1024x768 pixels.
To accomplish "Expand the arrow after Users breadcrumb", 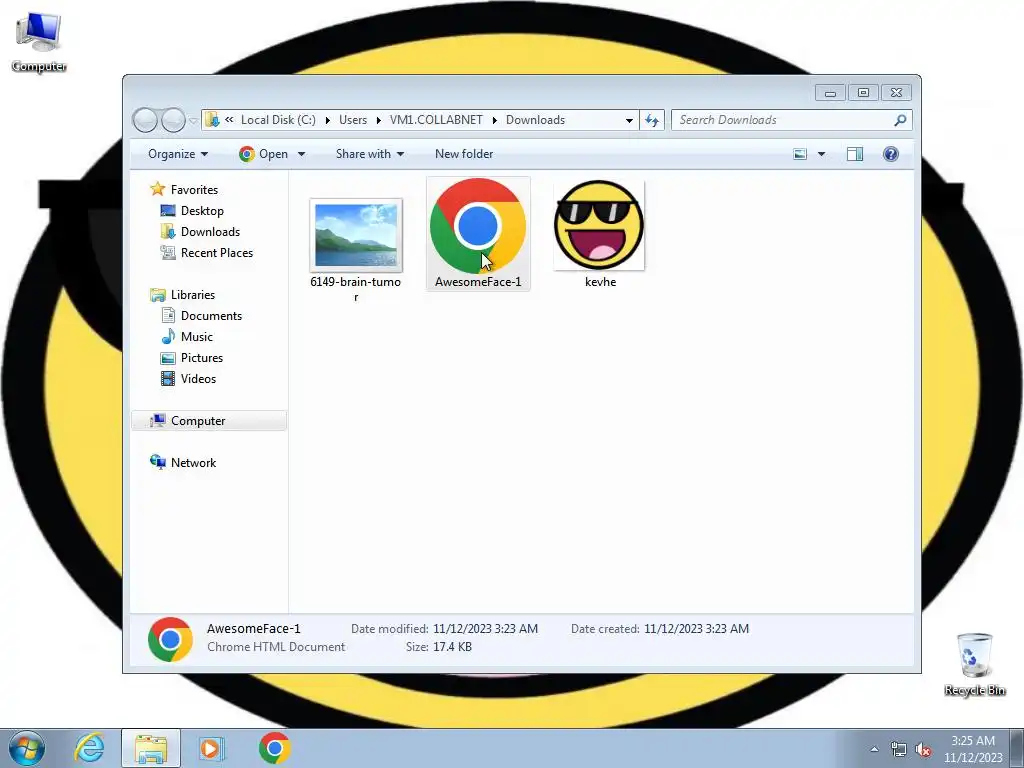I will [378, 120].
